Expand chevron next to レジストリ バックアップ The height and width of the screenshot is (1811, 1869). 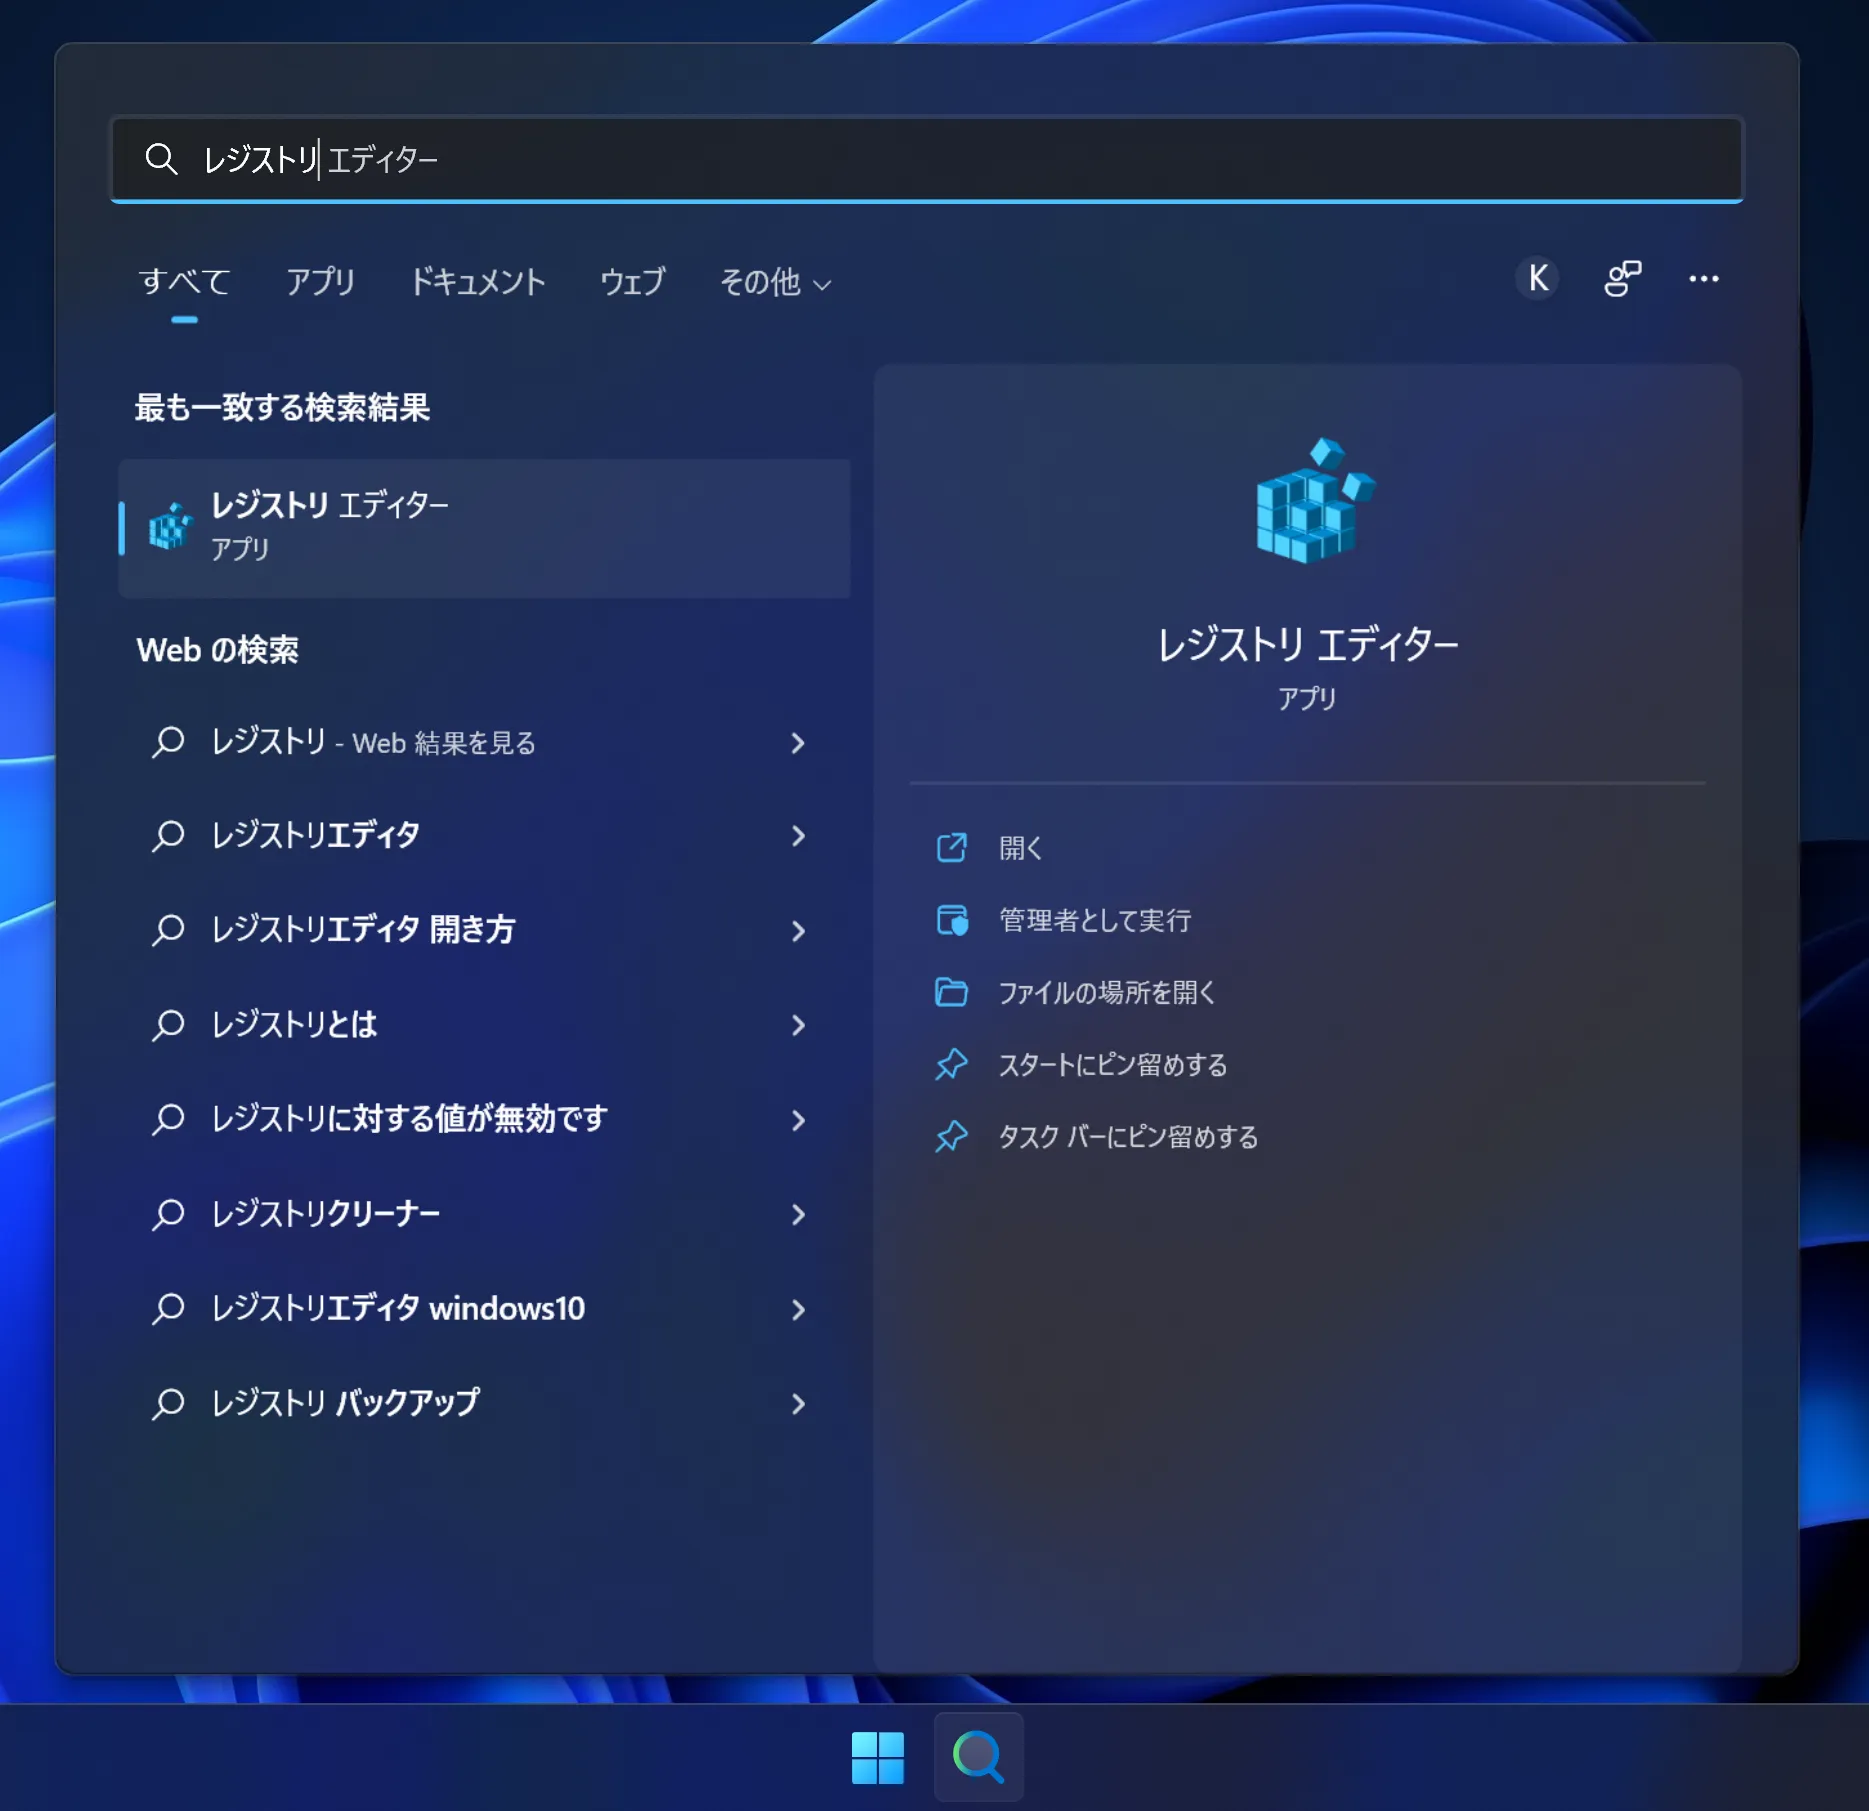coord(798,1404)
